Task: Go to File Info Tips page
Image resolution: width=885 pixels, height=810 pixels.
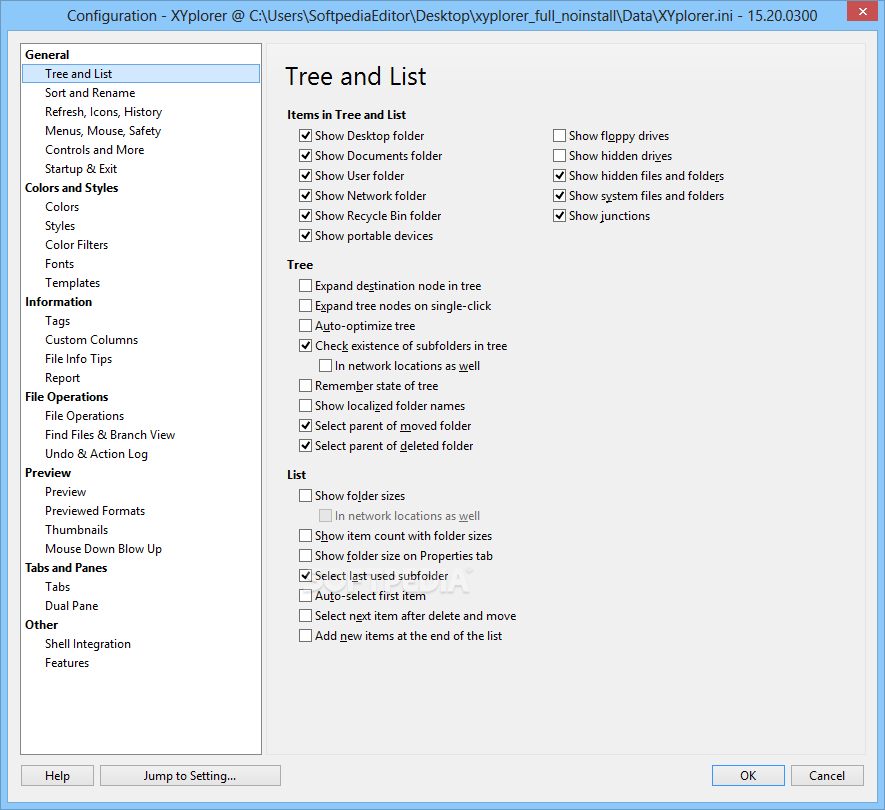Action: [x=78, y=359]
